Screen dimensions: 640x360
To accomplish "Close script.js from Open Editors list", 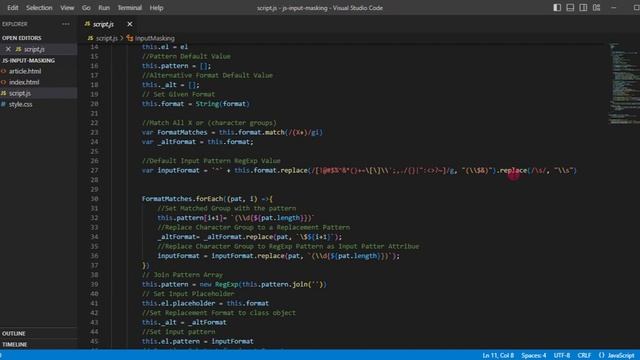I will point(8,49).
